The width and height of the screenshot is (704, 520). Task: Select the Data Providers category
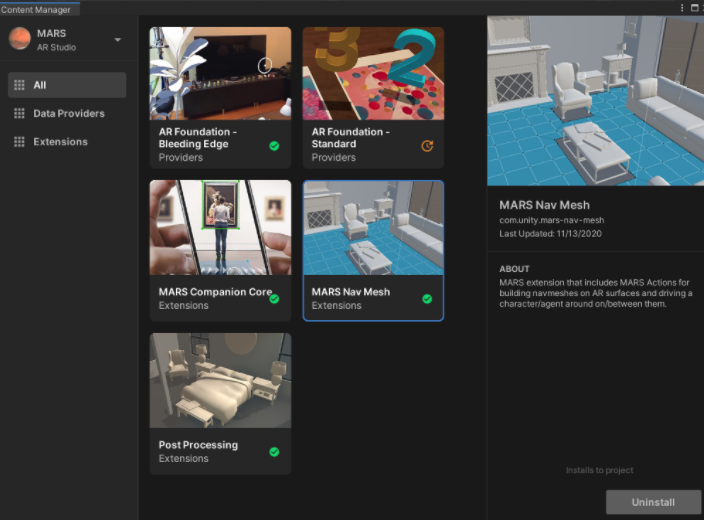(68, 113)
